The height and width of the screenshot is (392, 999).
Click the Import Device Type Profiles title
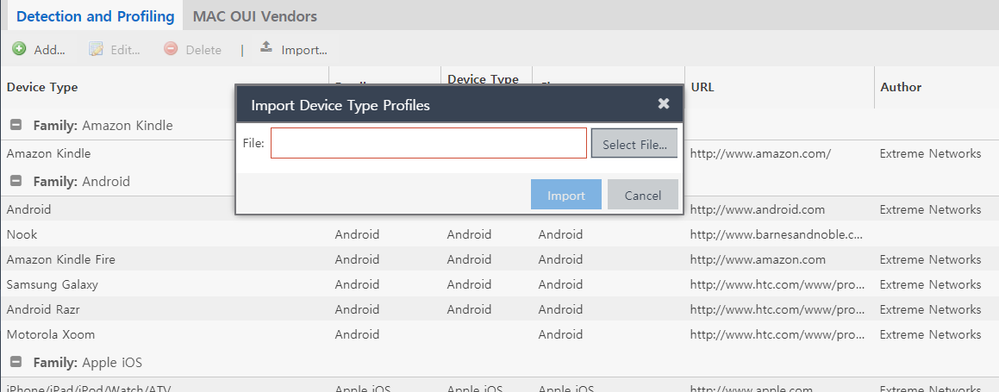[x=340, y=105]
